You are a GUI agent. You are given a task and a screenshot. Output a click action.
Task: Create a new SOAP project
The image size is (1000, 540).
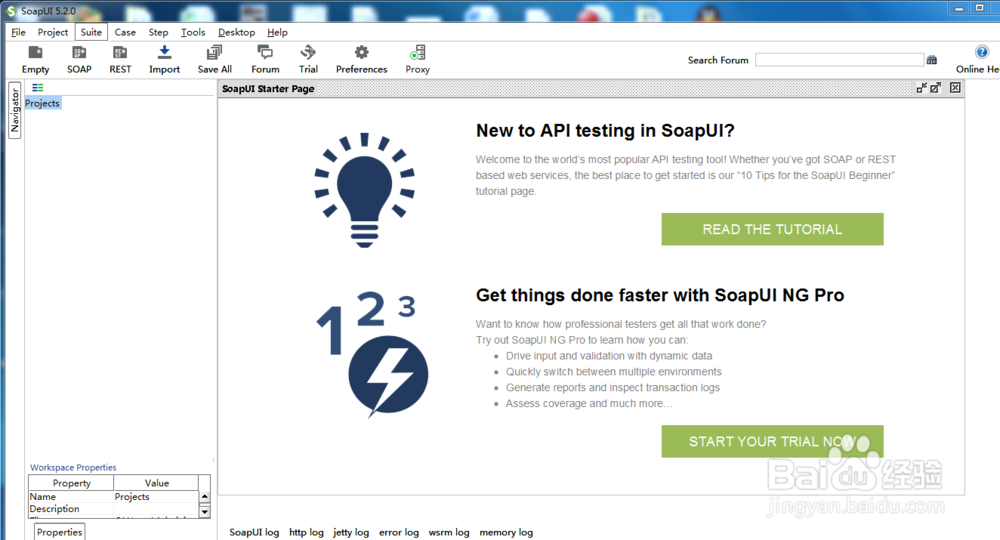(x=79, y=60)
